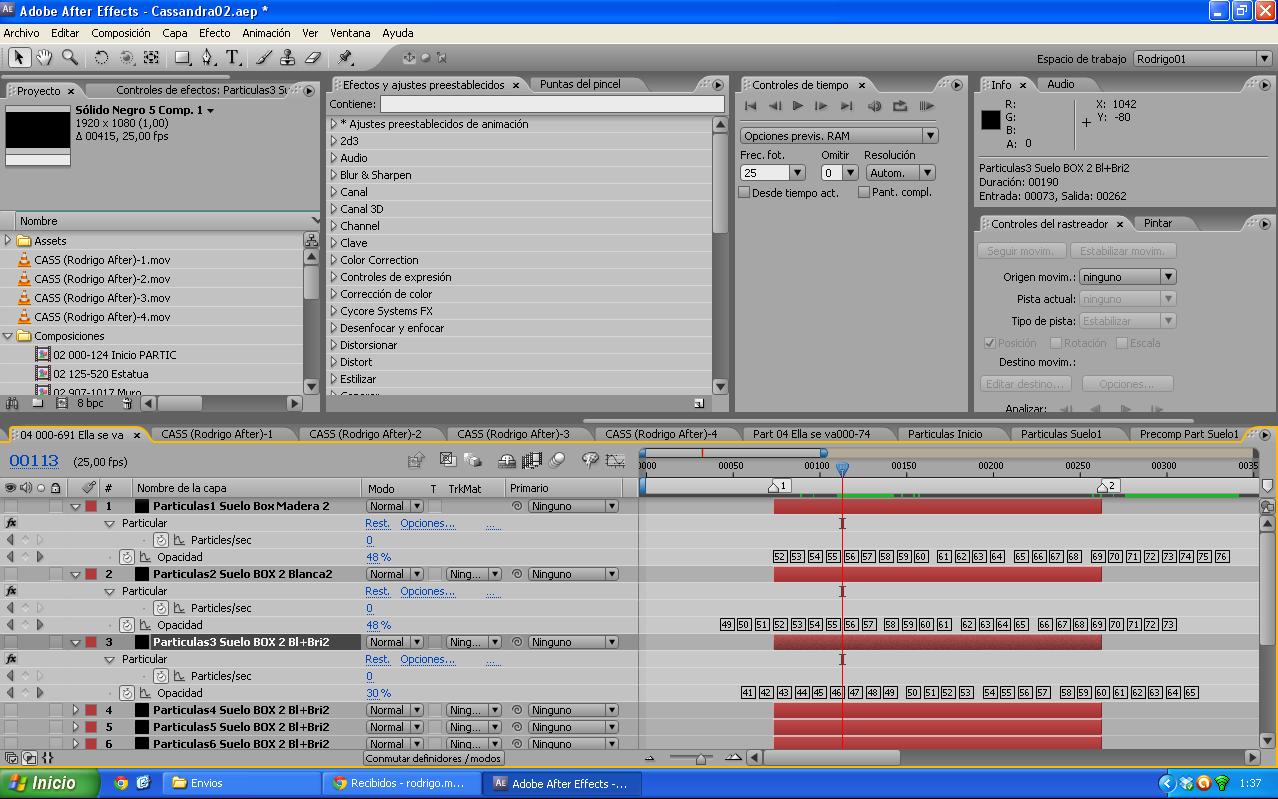Toggle Opacidad stopwatch for Particulas2 layer
Viewport: 1278px width, 799px height.
pyautogui.click(x=127, y=625)
